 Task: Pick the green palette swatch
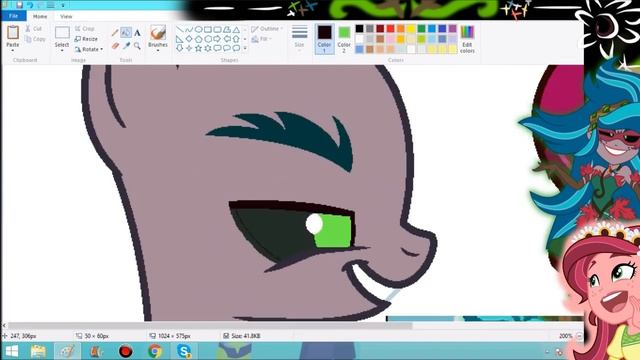pos(421,29)
